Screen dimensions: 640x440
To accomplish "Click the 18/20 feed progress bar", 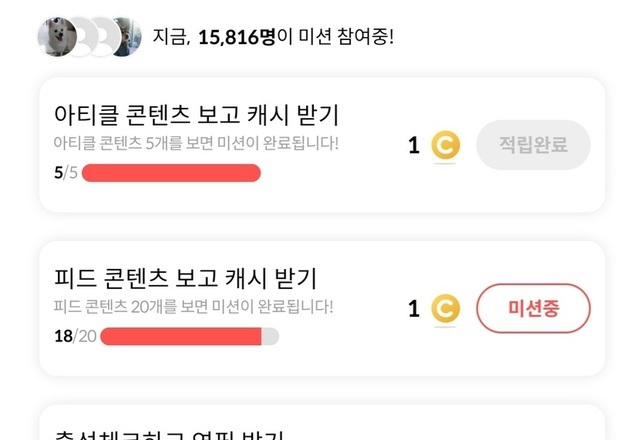I will (180, 336).
